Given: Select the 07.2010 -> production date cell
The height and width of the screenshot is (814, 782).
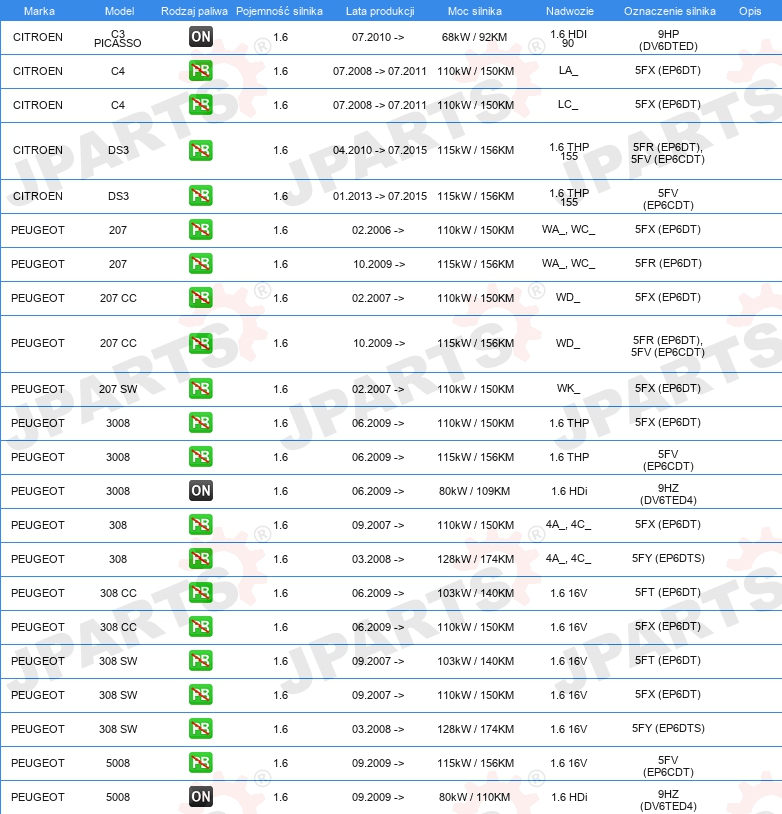Looking at the screenshot, I should (x=378, y=37).
